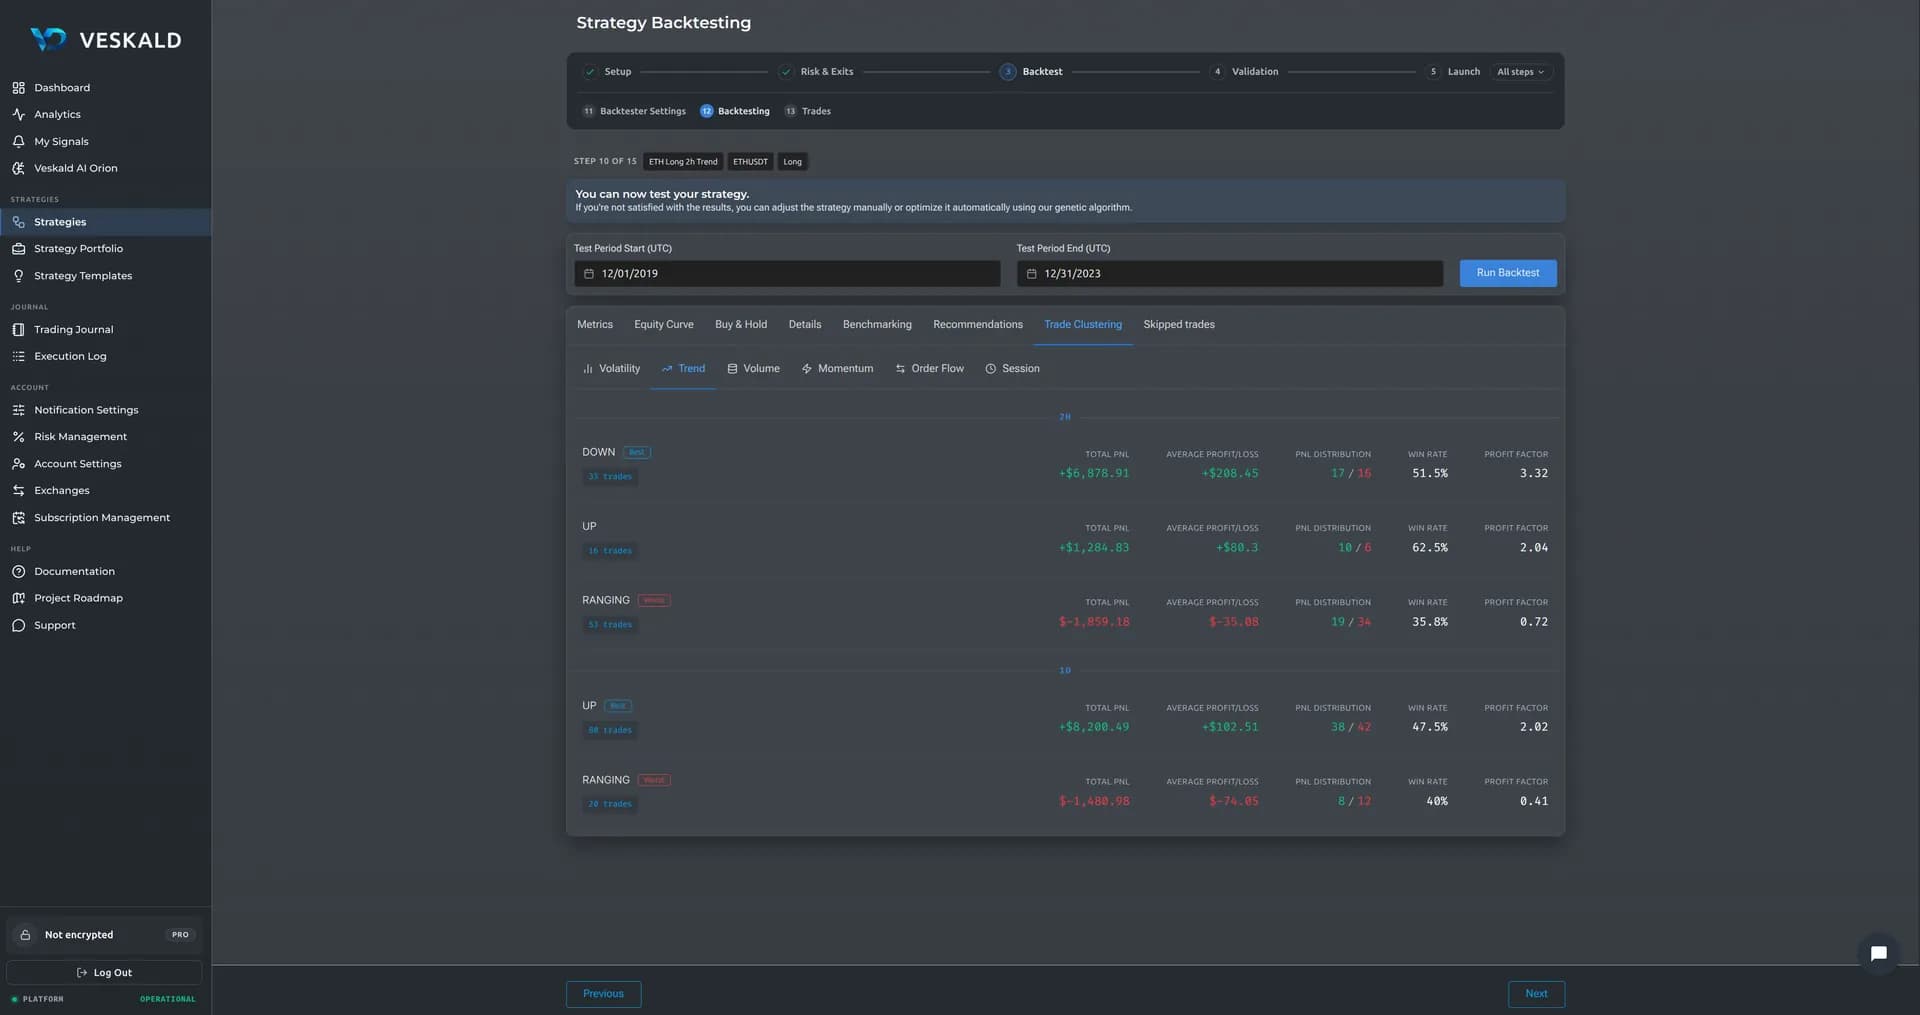Select the Trade Clustering tab
1920x1015 pixels.
point(1083,325)
